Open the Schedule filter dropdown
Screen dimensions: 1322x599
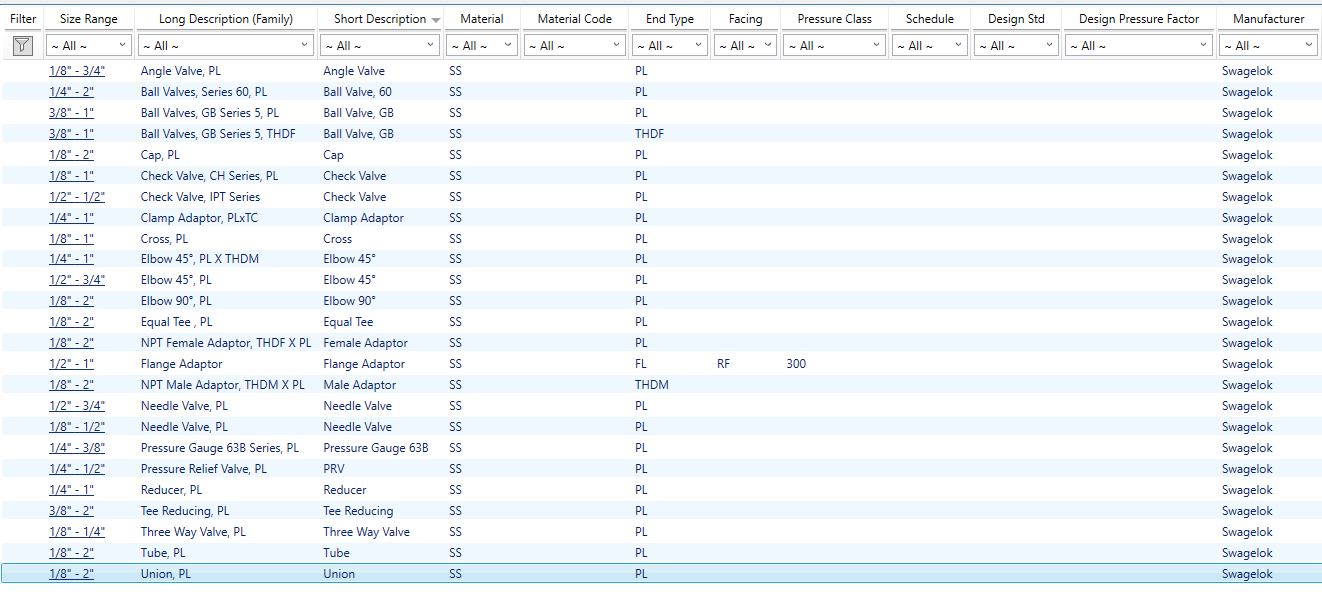[930, 45]
